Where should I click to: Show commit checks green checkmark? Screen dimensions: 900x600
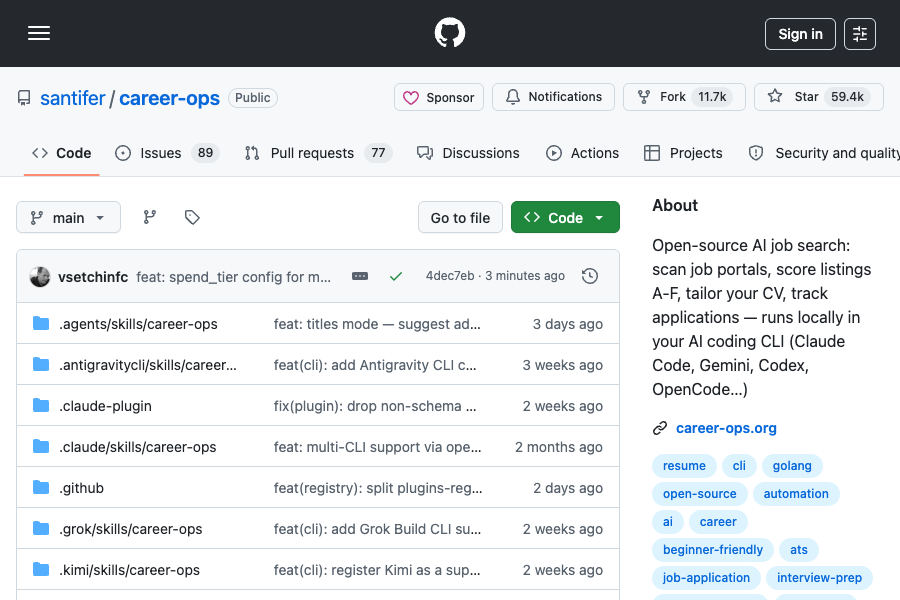(x=395, y=277)
